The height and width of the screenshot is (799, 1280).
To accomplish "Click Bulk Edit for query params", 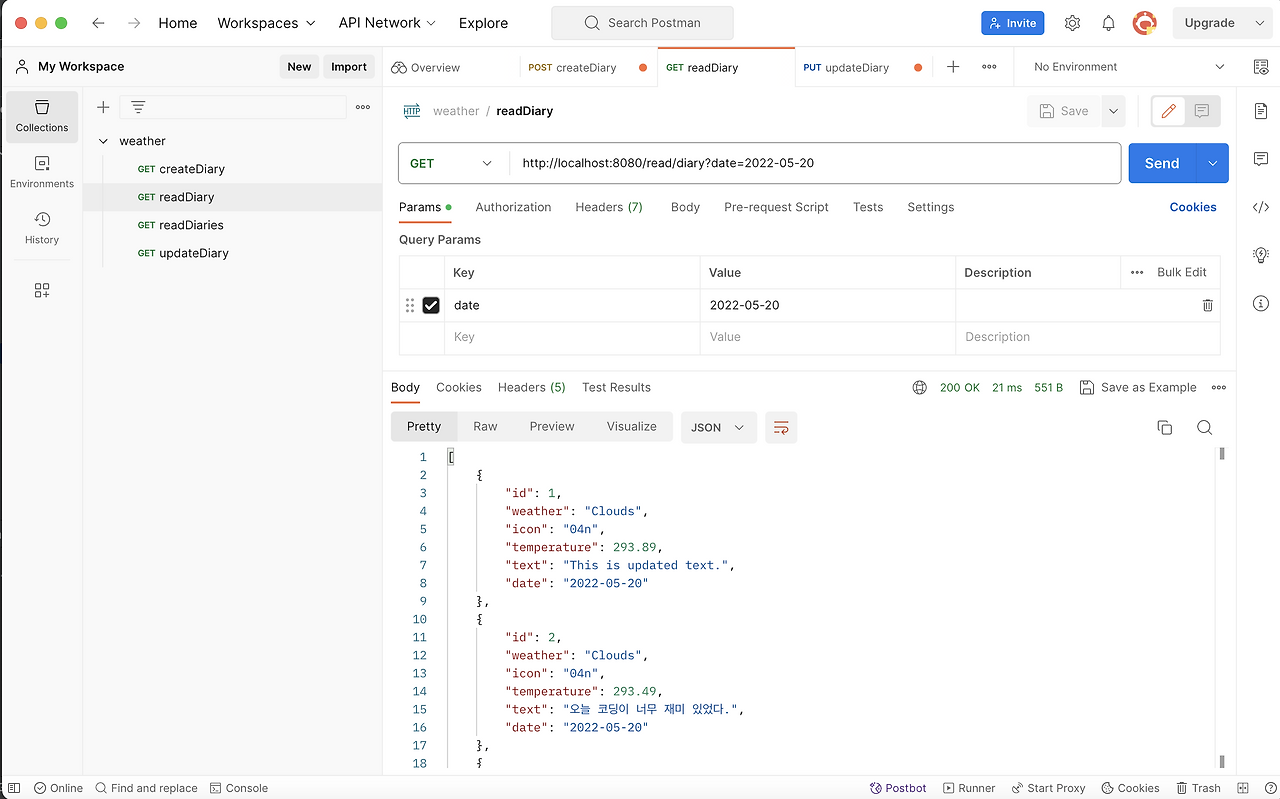I will click(1181, 272).
